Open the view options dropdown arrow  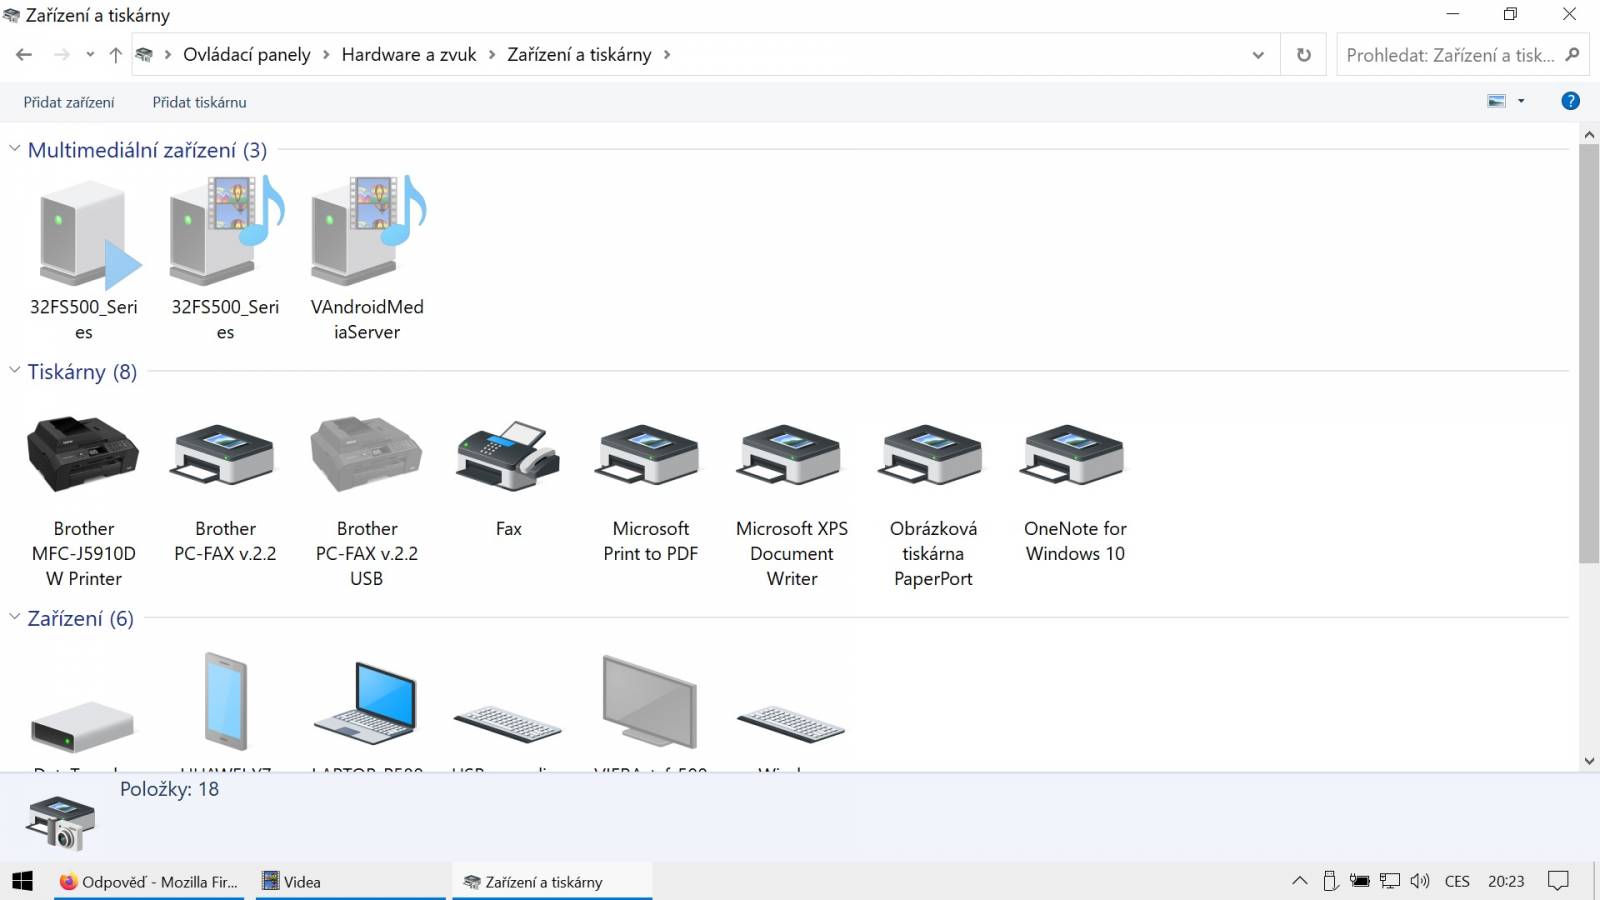(x=1521, y=101)
